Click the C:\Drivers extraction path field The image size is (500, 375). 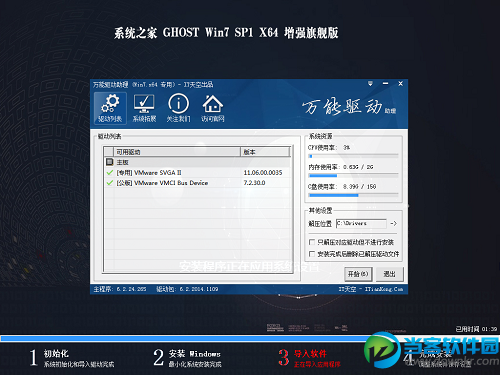(x=361, y=223)
